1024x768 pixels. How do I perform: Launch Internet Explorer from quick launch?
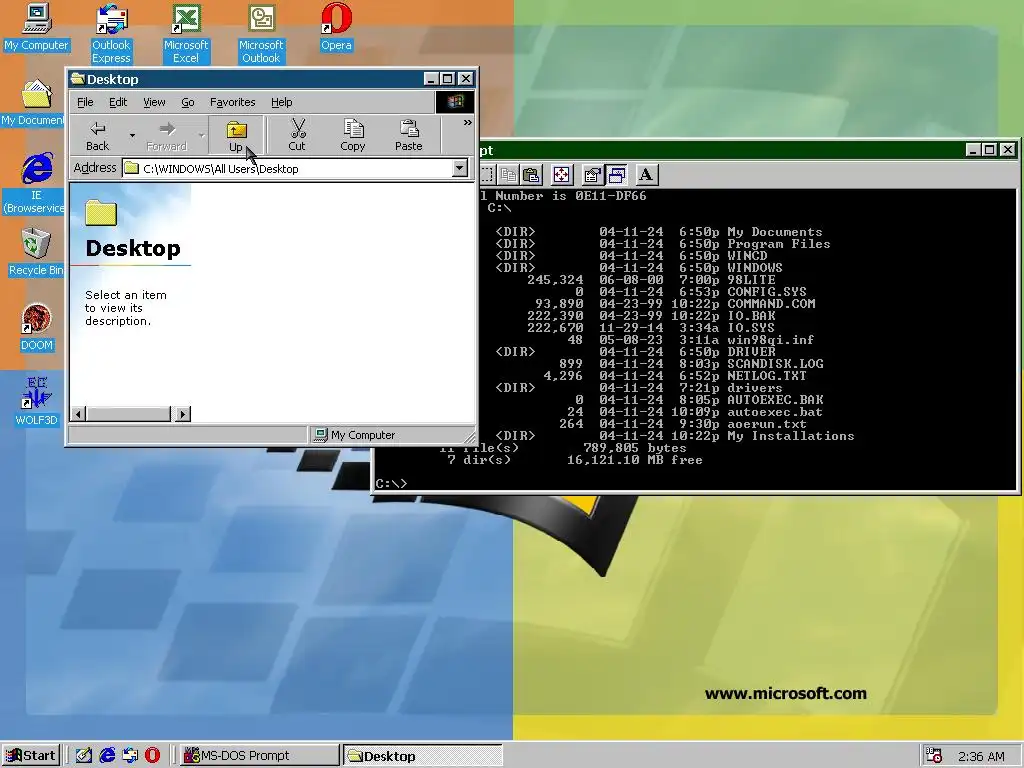click(x=107, y=756)
